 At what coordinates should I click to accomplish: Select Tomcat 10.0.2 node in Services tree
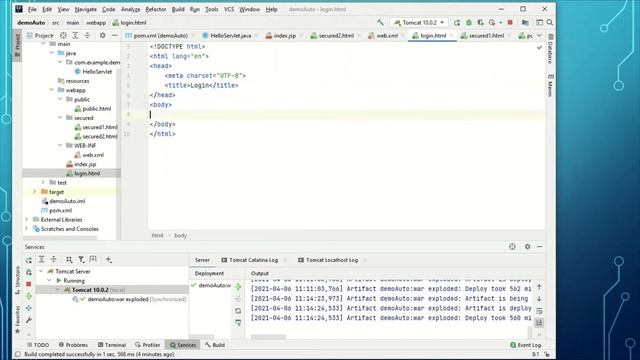(90, 290)
